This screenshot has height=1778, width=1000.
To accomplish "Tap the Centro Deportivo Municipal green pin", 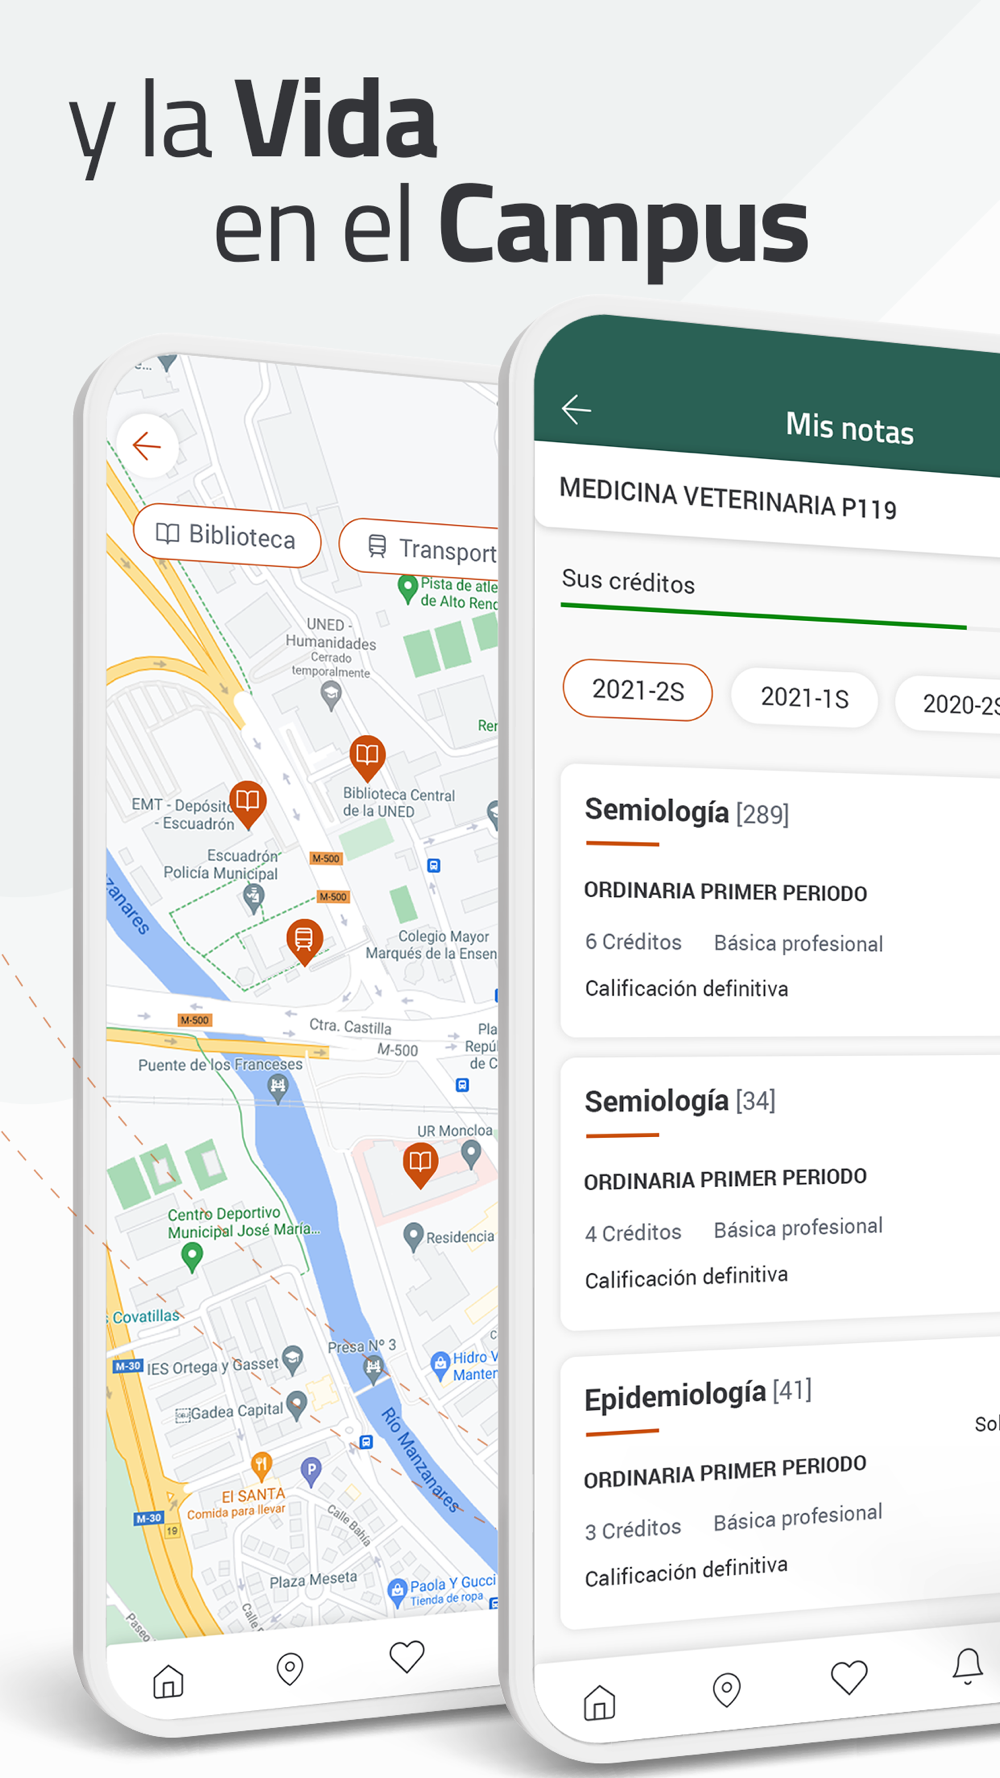I will 192,1256.
